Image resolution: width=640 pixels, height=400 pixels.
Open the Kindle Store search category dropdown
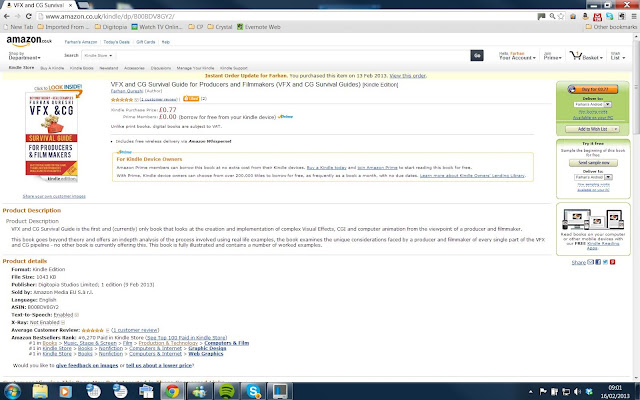[98, 56]
